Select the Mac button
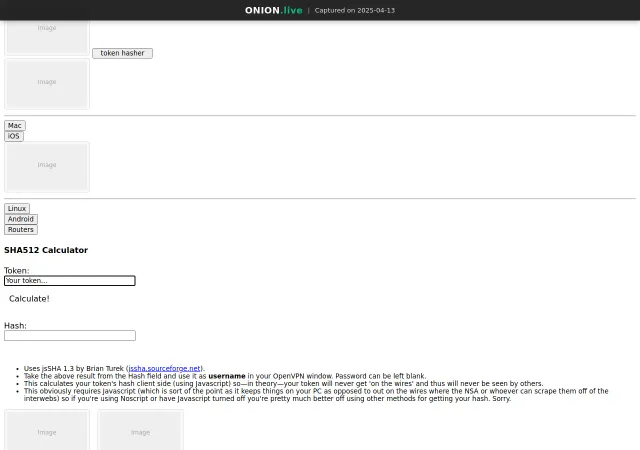 15,125
